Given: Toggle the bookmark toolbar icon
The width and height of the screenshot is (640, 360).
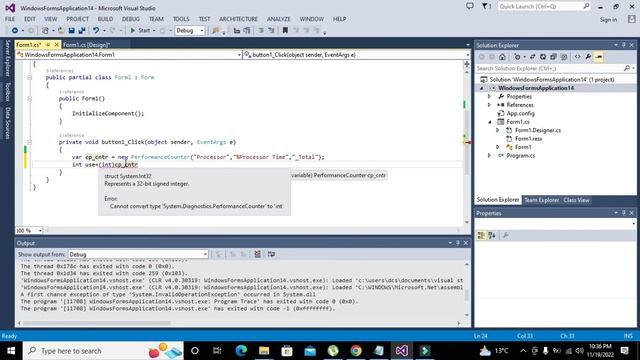Looking at the screenshot, I should (x=285, y=31).
